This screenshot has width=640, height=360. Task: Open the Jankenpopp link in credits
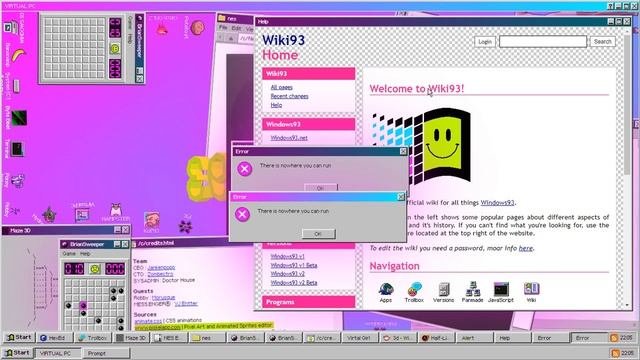tap(161, 267)
